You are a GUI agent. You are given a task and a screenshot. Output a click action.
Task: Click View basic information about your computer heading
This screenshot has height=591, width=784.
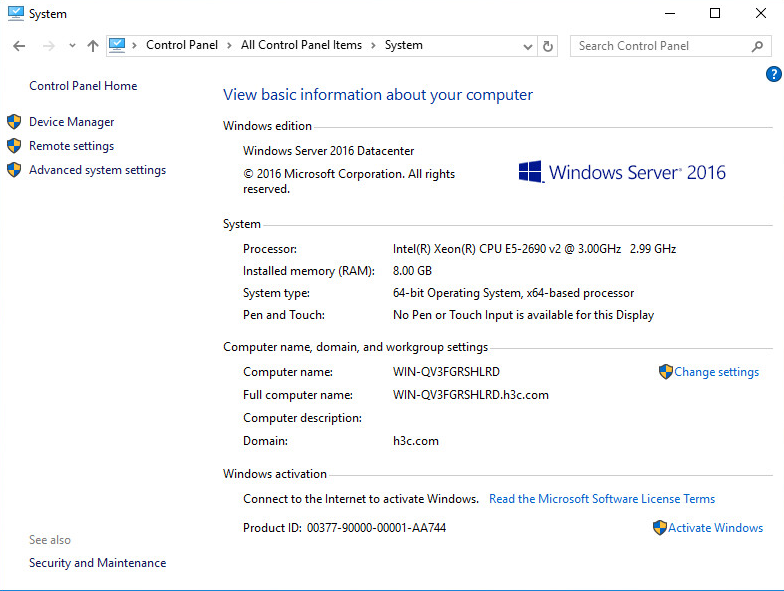click(378, 95)
